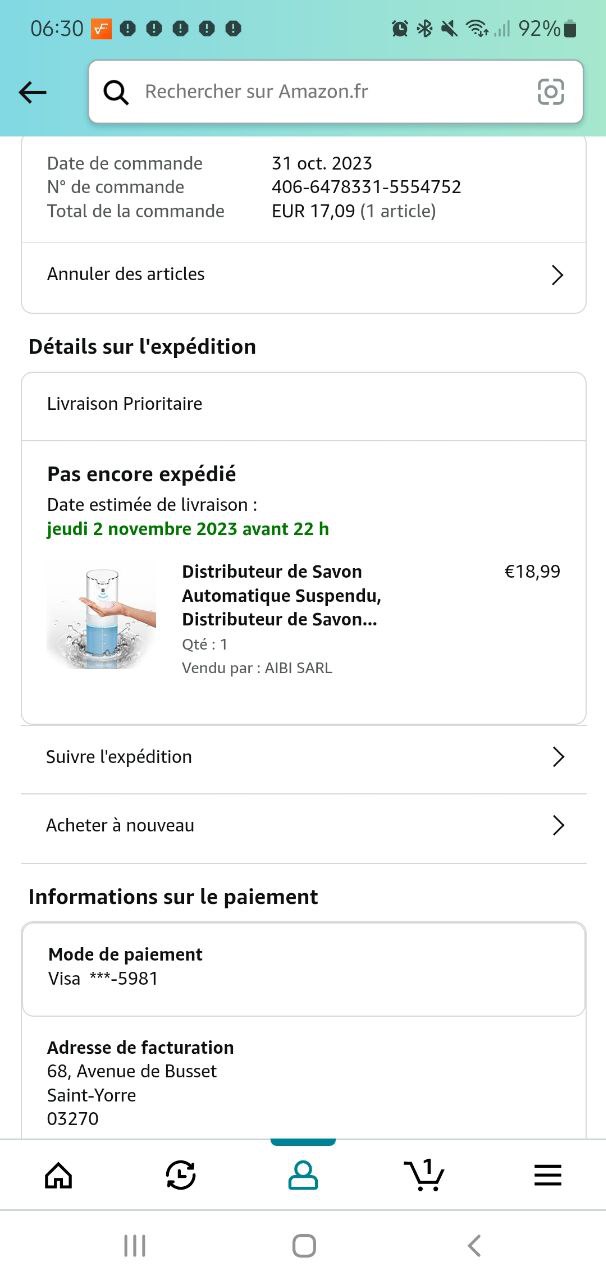Tap Android recent apps button
The height and width of the screenshot is (1280, 606).
(134, 1245)
